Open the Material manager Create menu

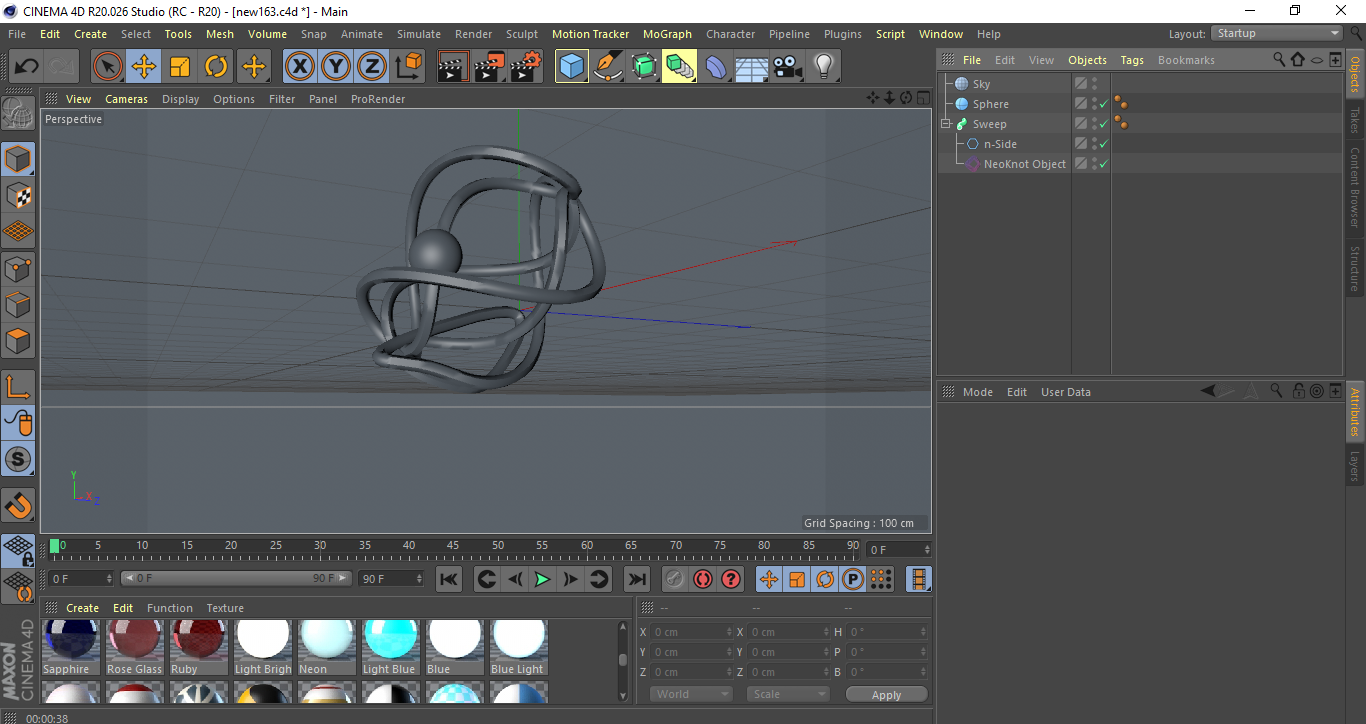coord(82,608)
